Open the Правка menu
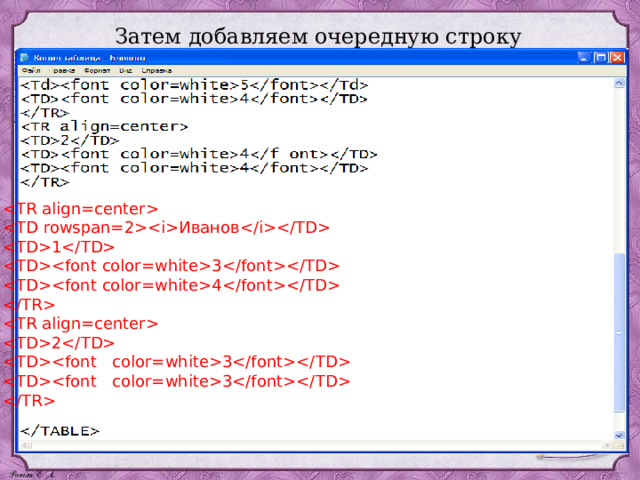Viewport: 640px width, 480px height. click(62, 71)
